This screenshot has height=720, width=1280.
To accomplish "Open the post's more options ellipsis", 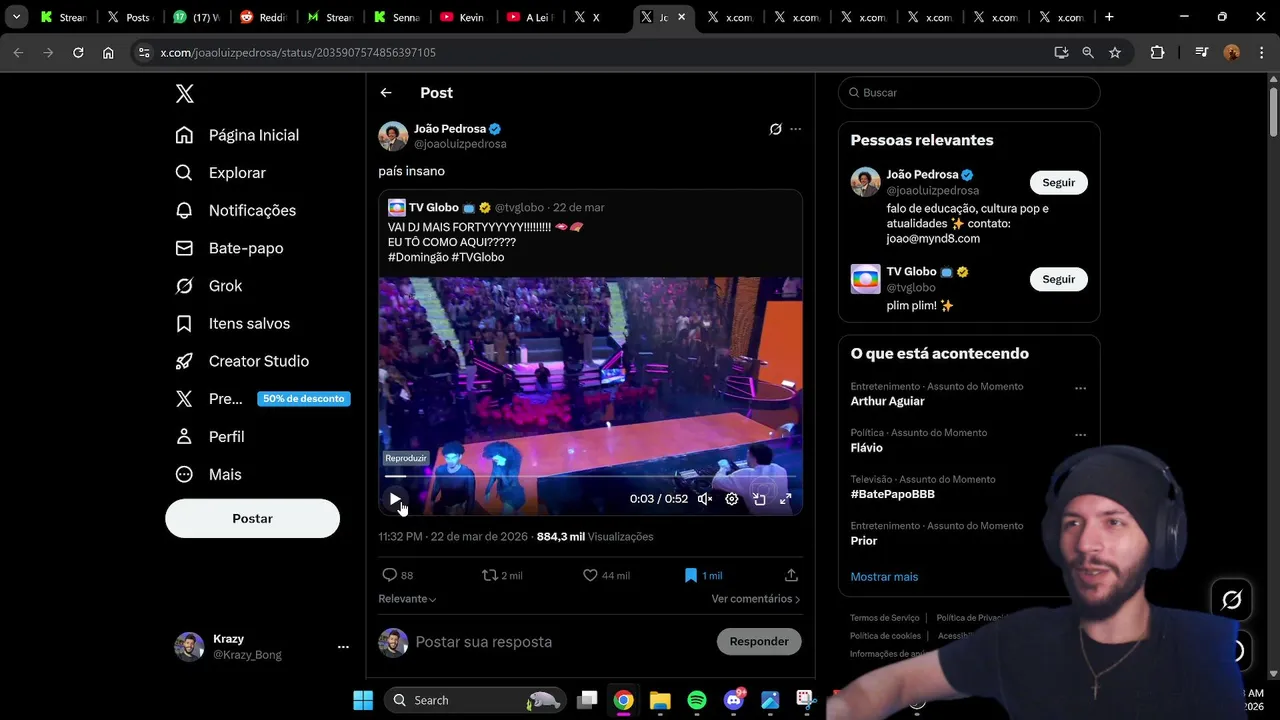I will point(795,129).
